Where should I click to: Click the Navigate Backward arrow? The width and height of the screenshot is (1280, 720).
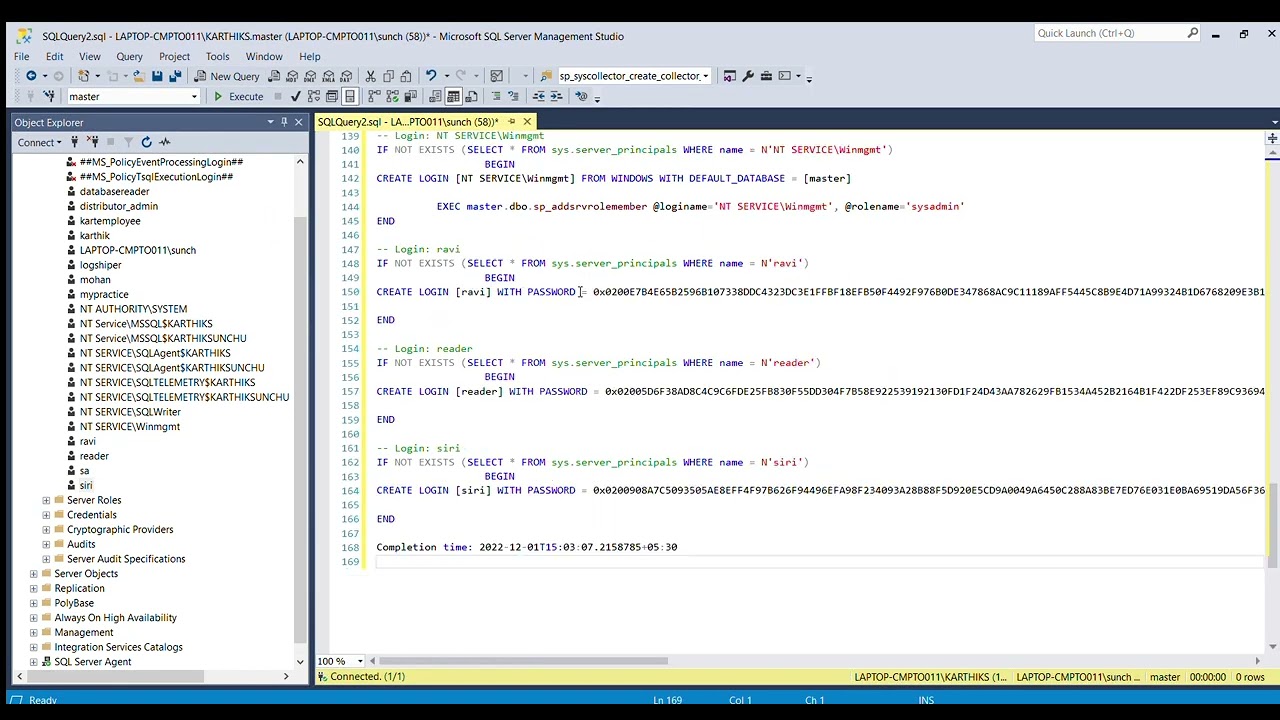pos(31,76)
